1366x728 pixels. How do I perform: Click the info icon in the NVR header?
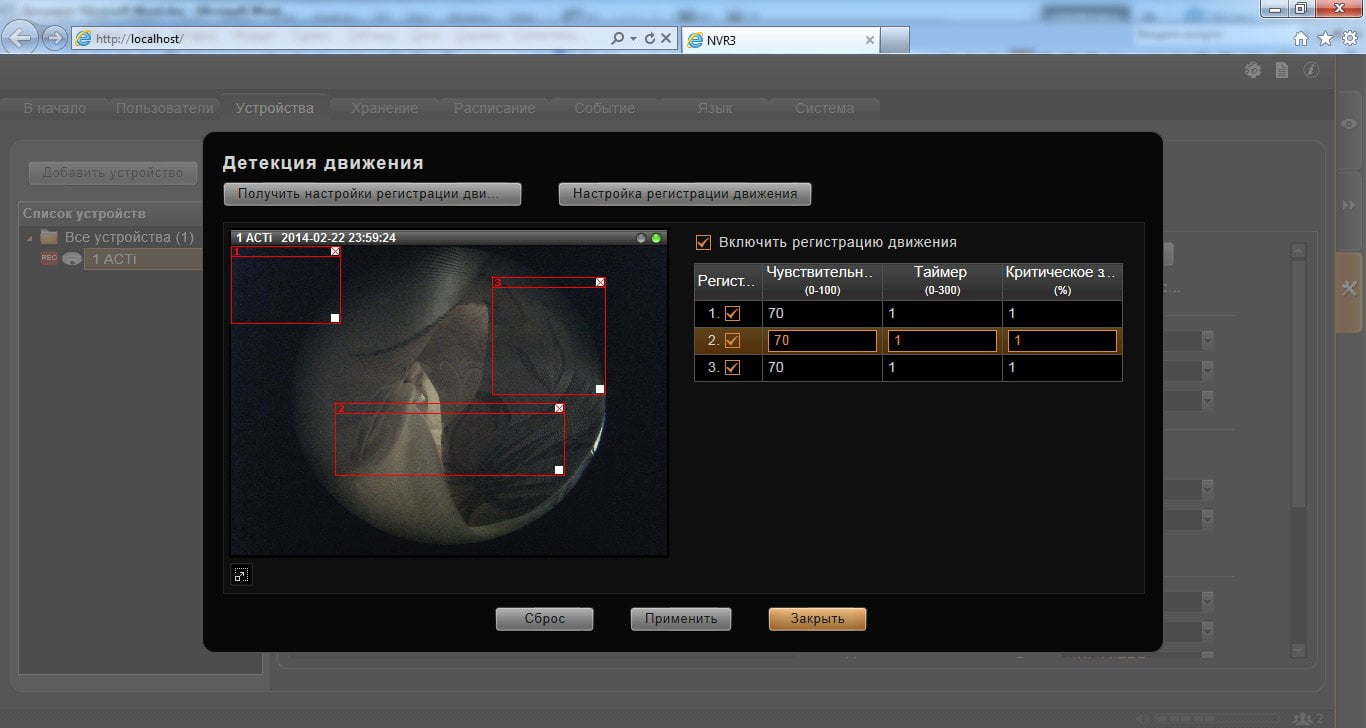pyautogui.click(x=1310, y=70)
